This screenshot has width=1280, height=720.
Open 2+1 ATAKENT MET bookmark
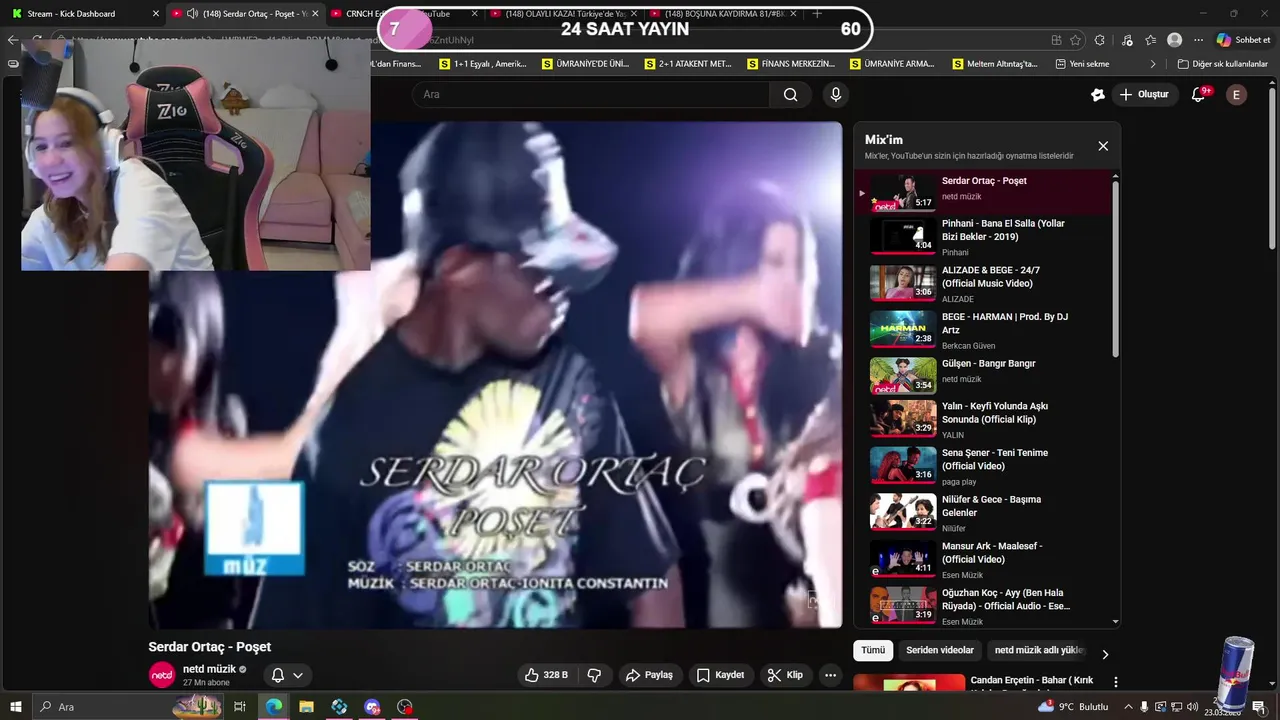coord(687,64)
